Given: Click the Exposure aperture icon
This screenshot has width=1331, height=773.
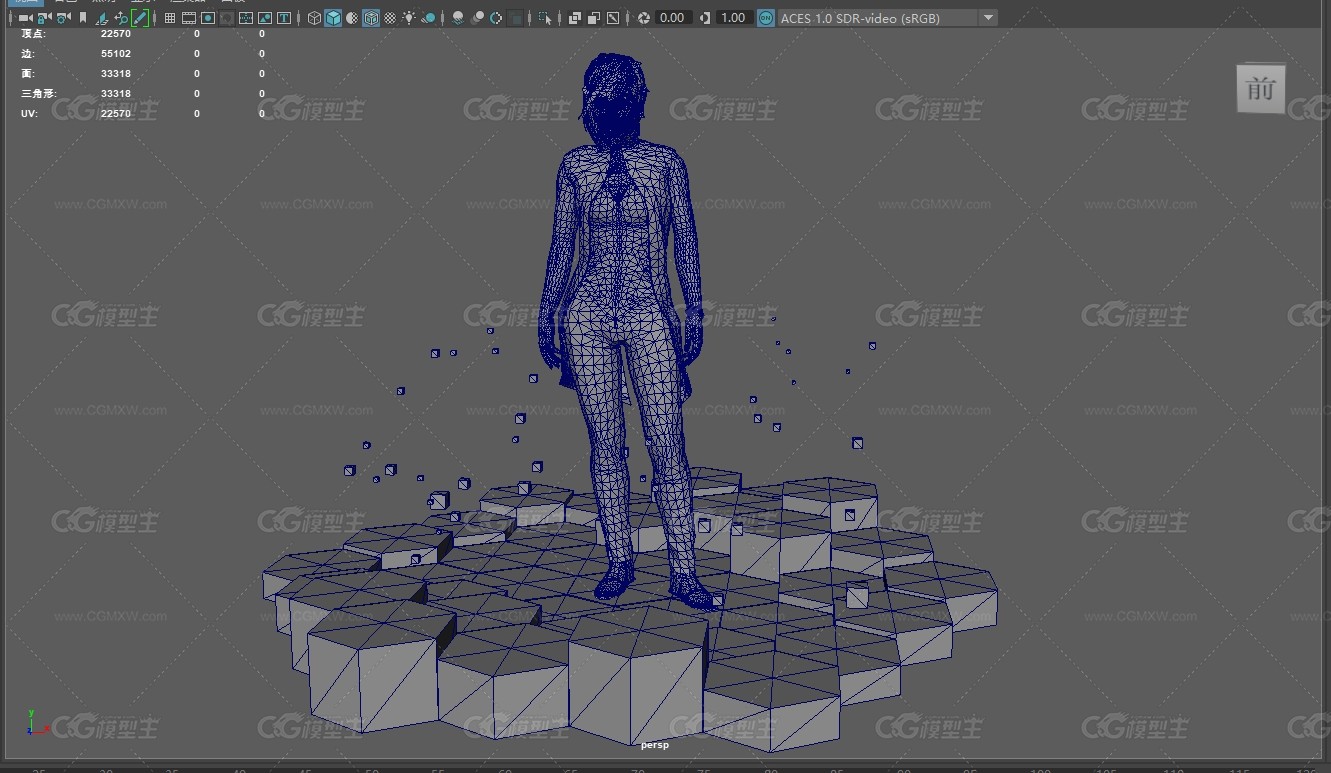Looking at the screenshot, I should tap(644, 18).
